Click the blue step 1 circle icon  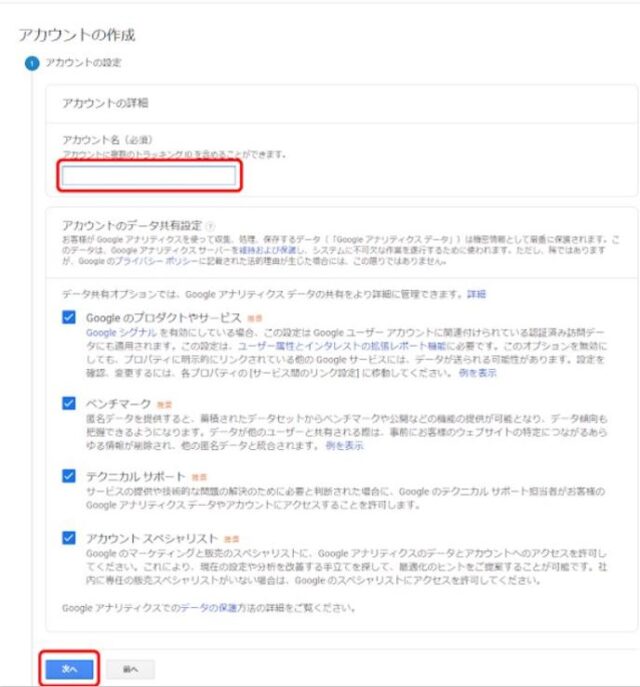click(32, 64)
